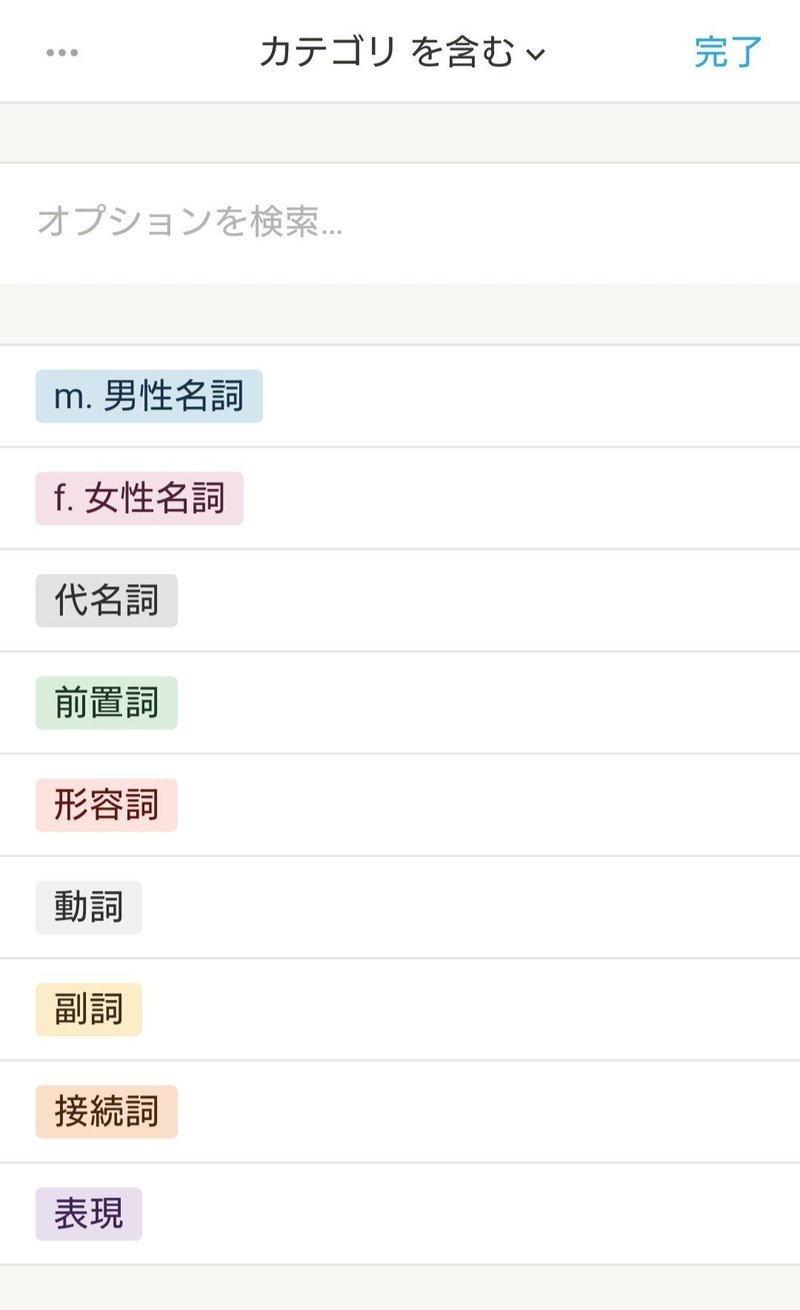The width and height of the screenshot is (800, 1310).
Task: Select the m. 男性名詞 option
Action: (x=149, y=396)
